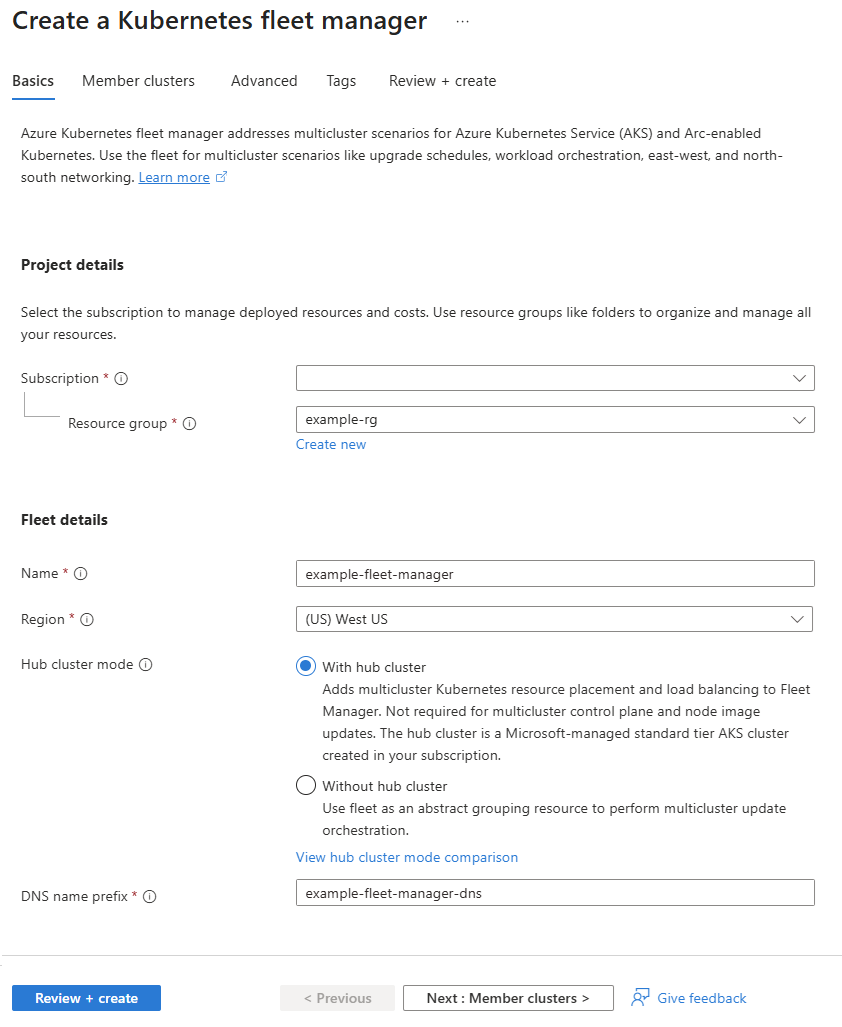Select the With hub cluster option

click(x=306, y=666)
